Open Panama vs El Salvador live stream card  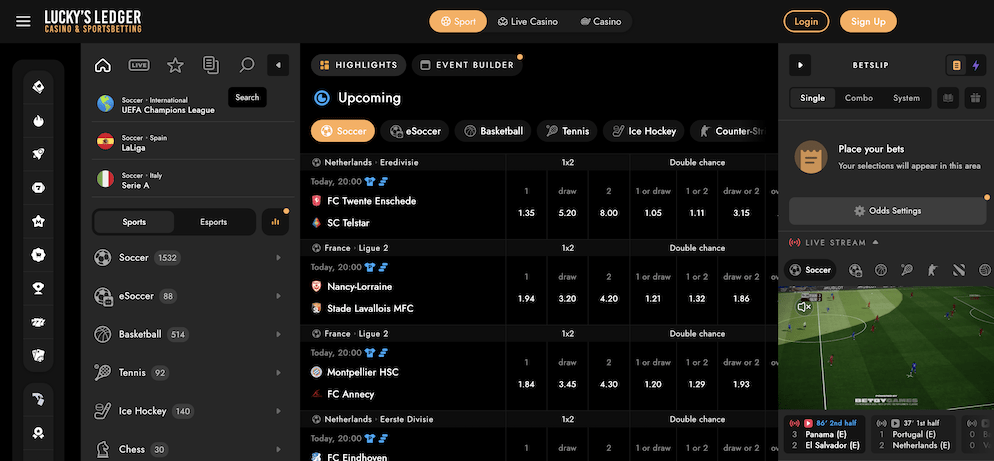click(x=824, y=435)
